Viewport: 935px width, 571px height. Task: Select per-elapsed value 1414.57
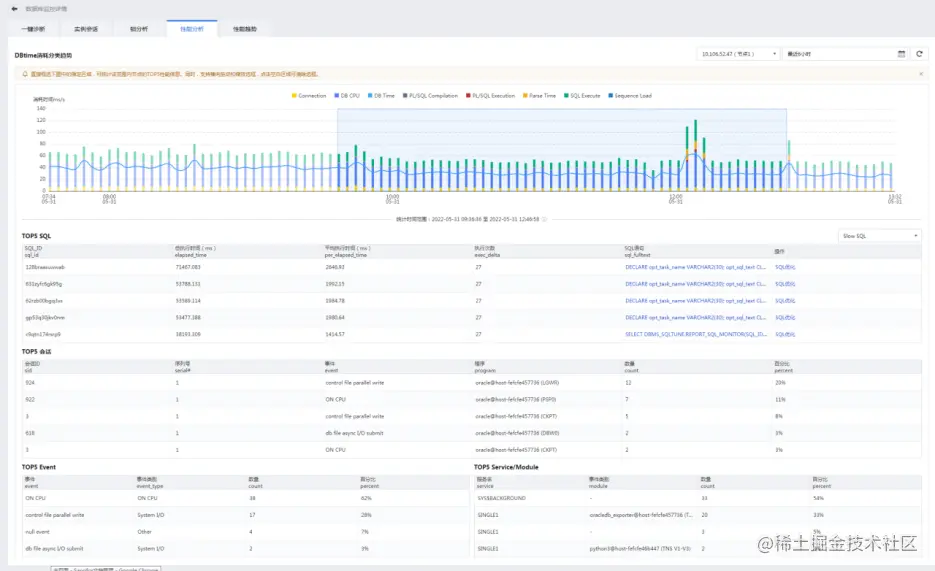tap(335, 334)
